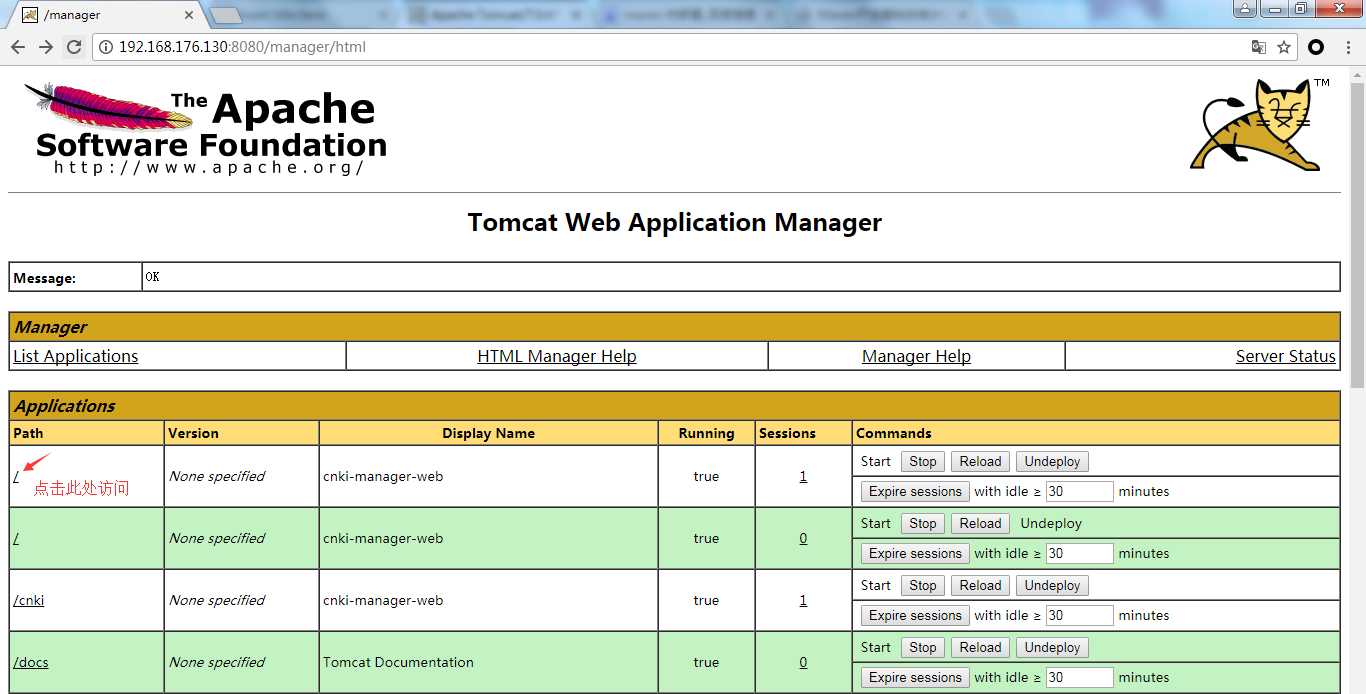This screenshot has height=694, width=1366.
Task: Click "Tomcat Web Application Manager" heading
Action: pos(675,222)
